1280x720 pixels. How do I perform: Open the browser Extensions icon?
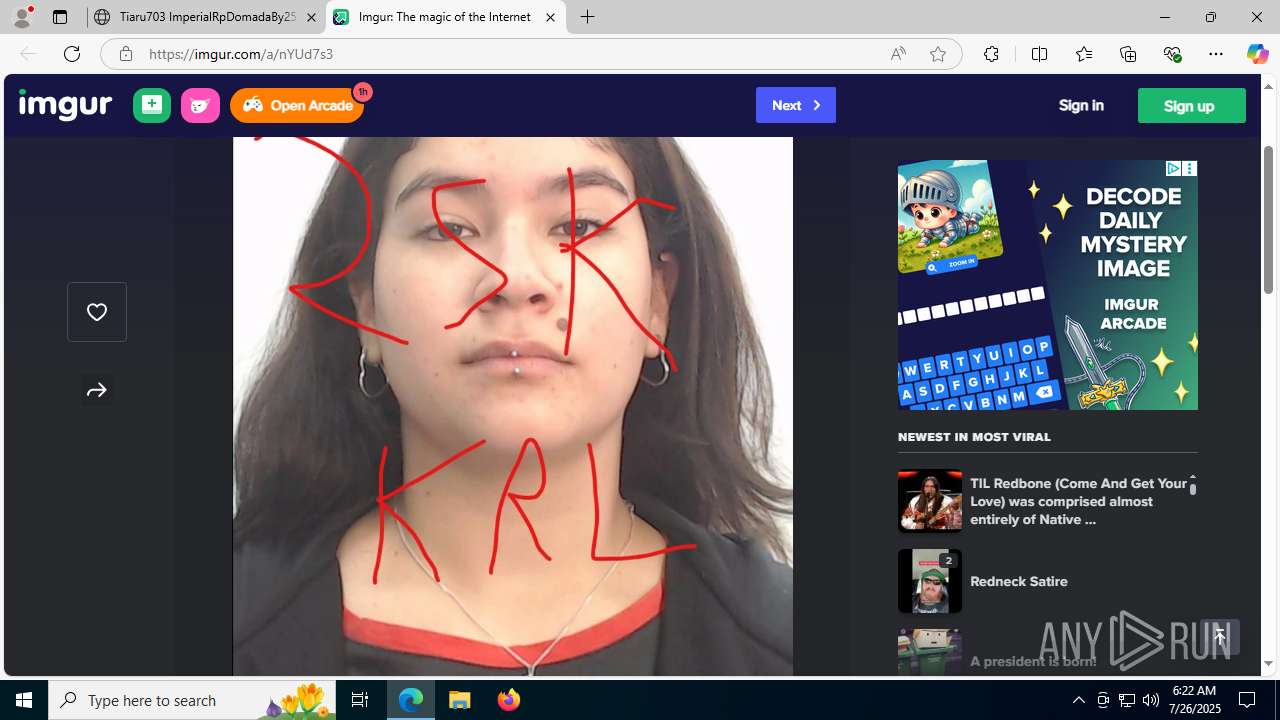[991, 54]
